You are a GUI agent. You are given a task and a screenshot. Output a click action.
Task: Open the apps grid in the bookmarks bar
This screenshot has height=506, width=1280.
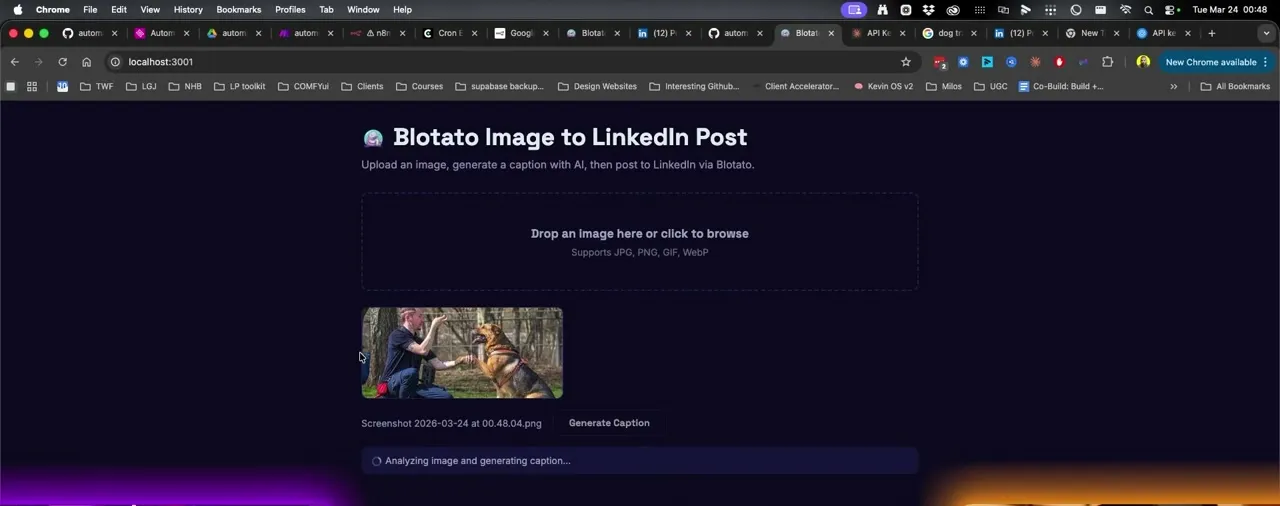click(x=32, y=86)
